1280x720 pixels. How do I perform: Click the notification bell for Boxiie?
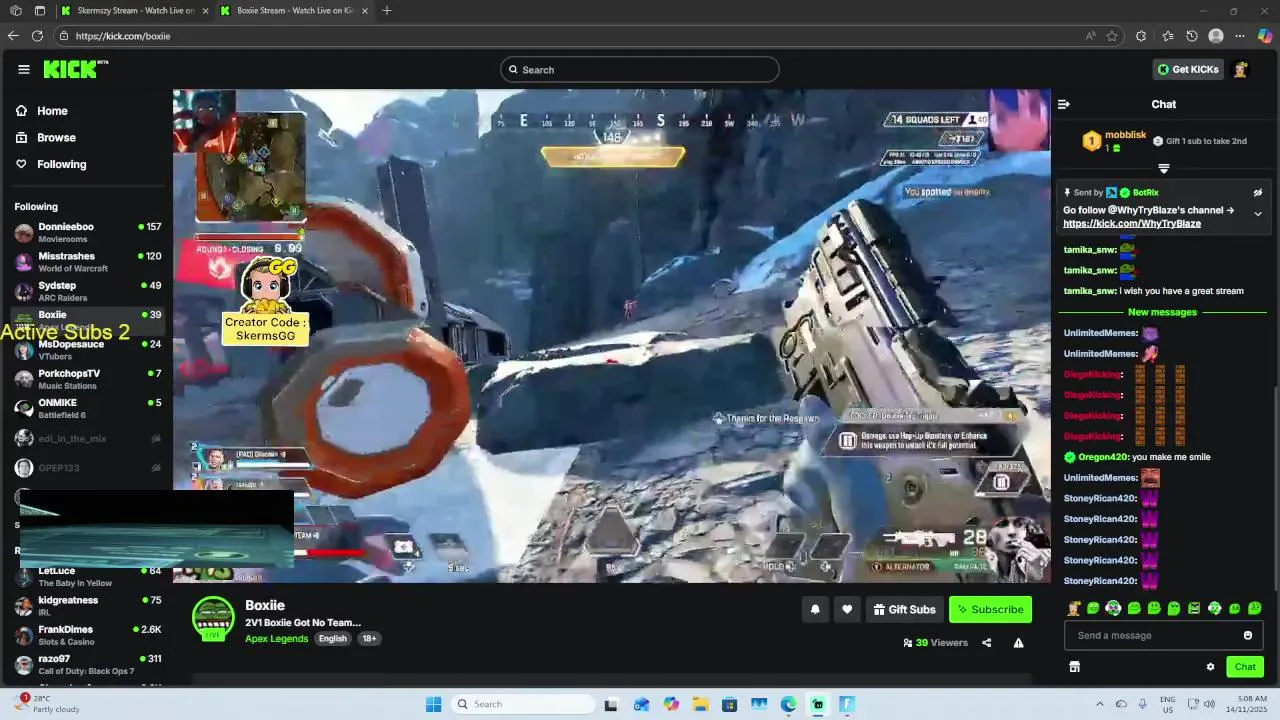pos(815,609)
